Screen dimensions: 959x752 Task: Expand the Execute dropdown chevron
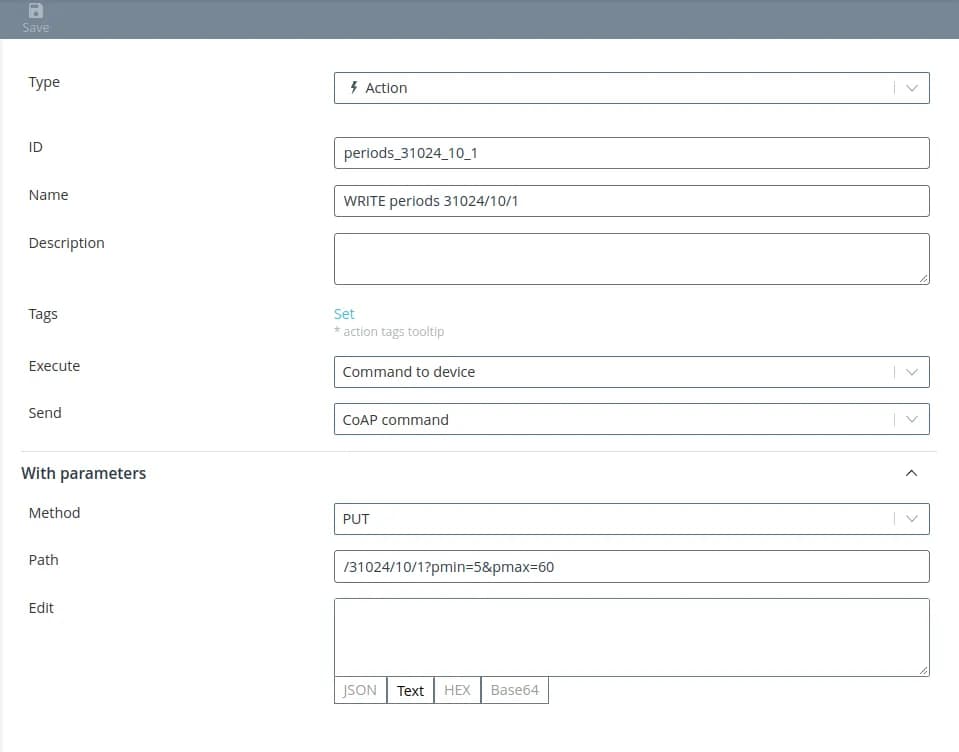911,372
